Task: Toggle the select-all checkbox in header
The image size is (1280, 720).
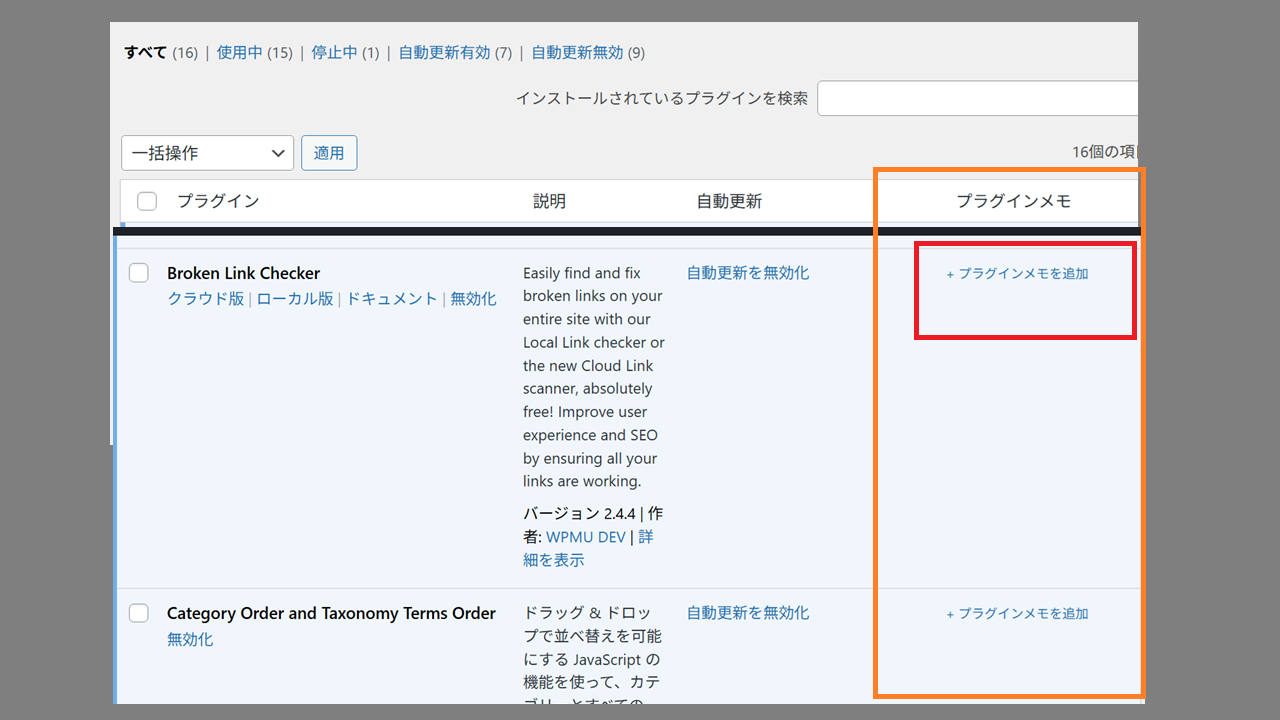Action: 147,201
